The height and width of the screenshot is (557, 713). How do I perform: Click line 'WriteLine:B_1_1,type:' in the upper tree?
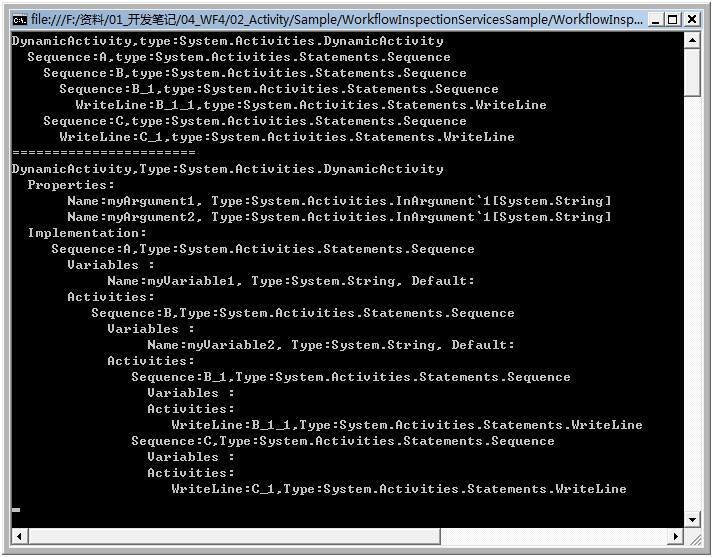pos(311,105)
